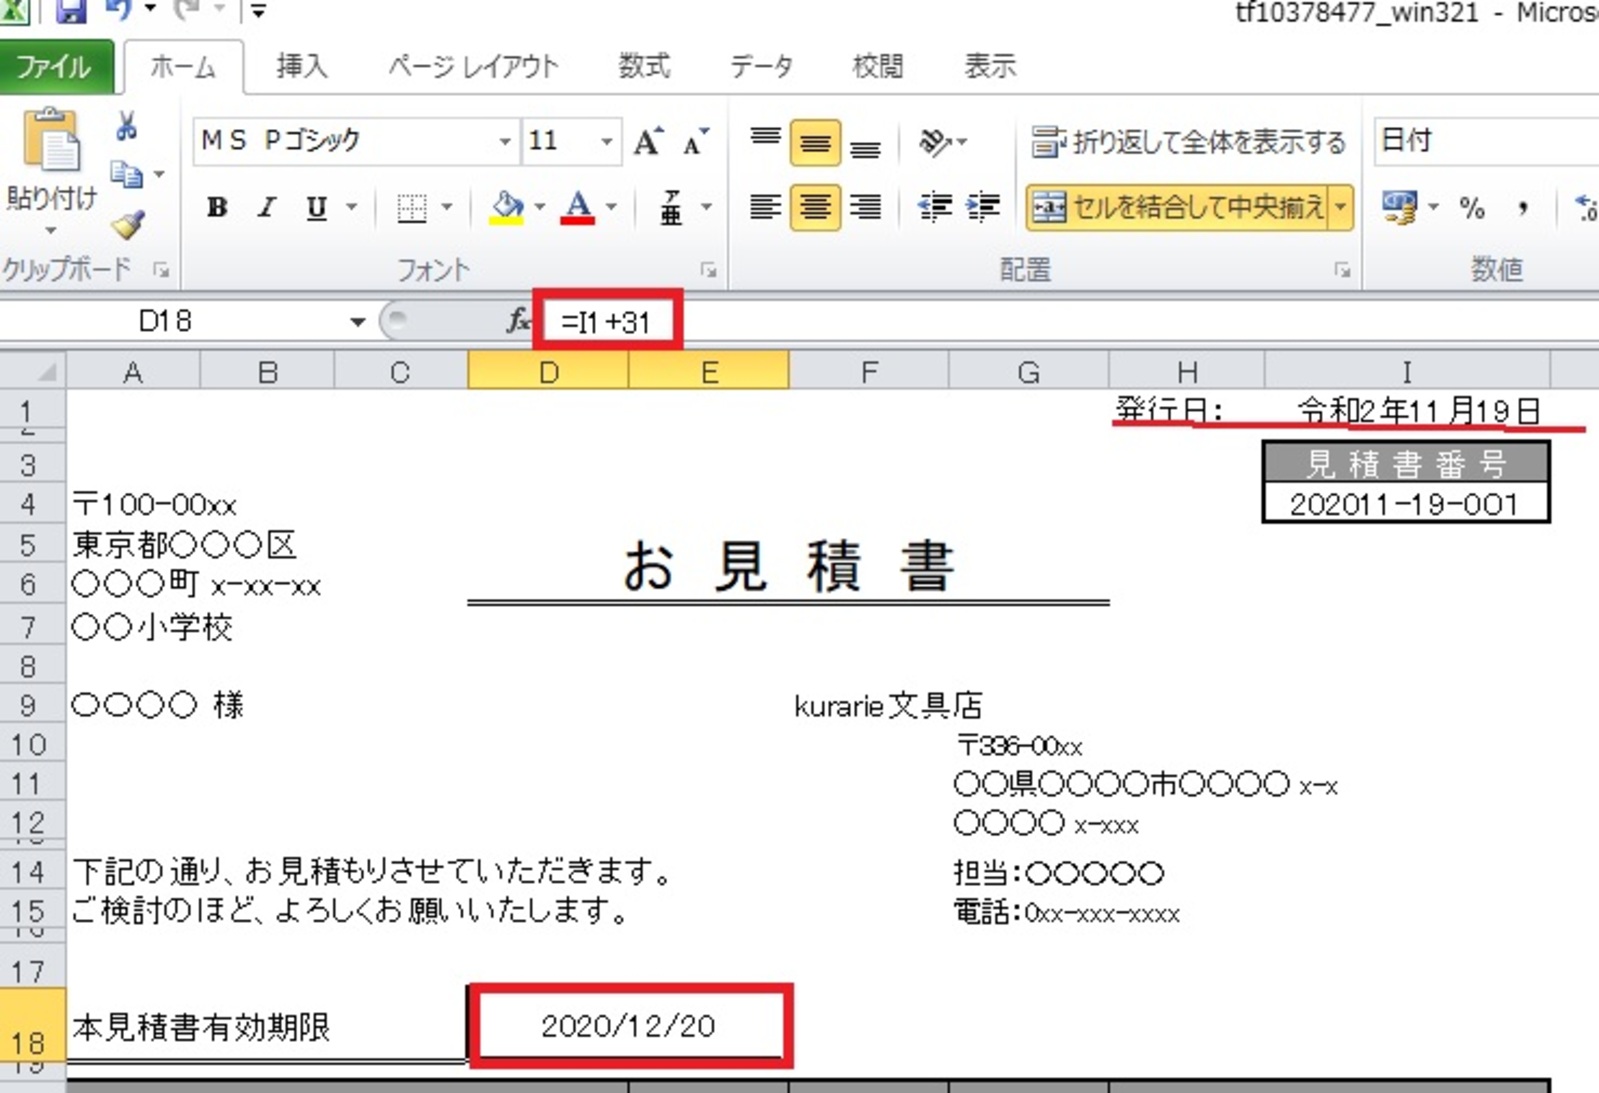Image resolution: width=1599 pixels, height=1093 pixels.
Task: Select cell with date 2020/12/20
Action: pos(628,1025)
